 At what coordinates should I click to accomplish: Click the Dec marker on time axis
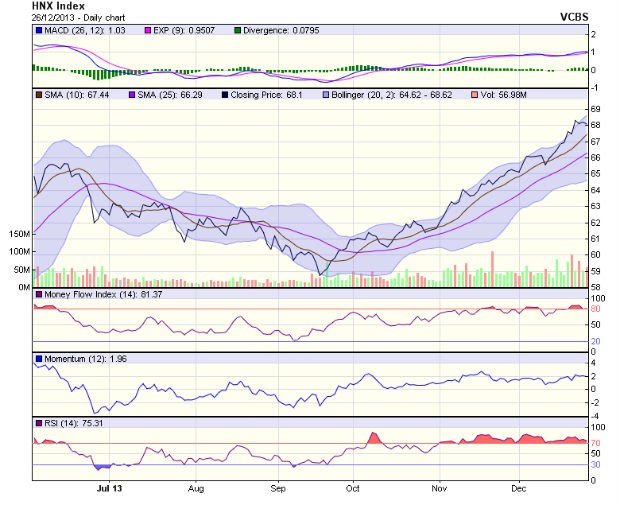(x=519, y=489)
